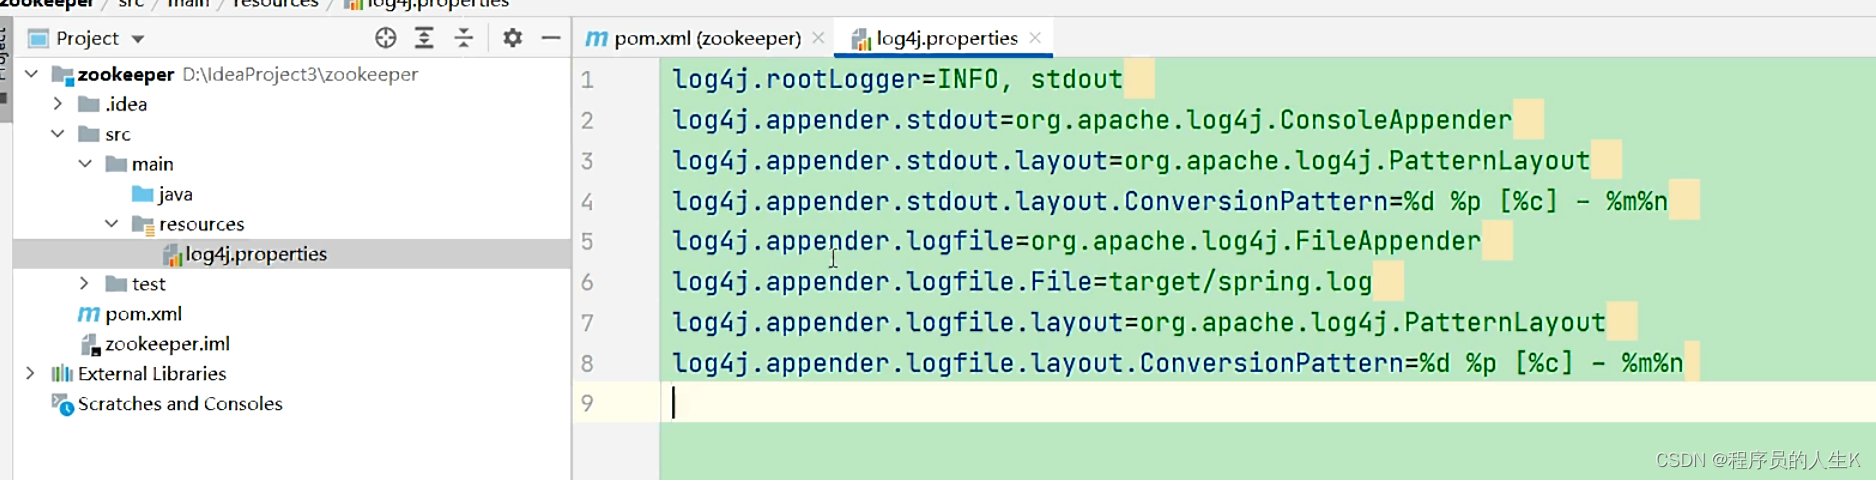Expand External Libraries node

click(31, 373)
